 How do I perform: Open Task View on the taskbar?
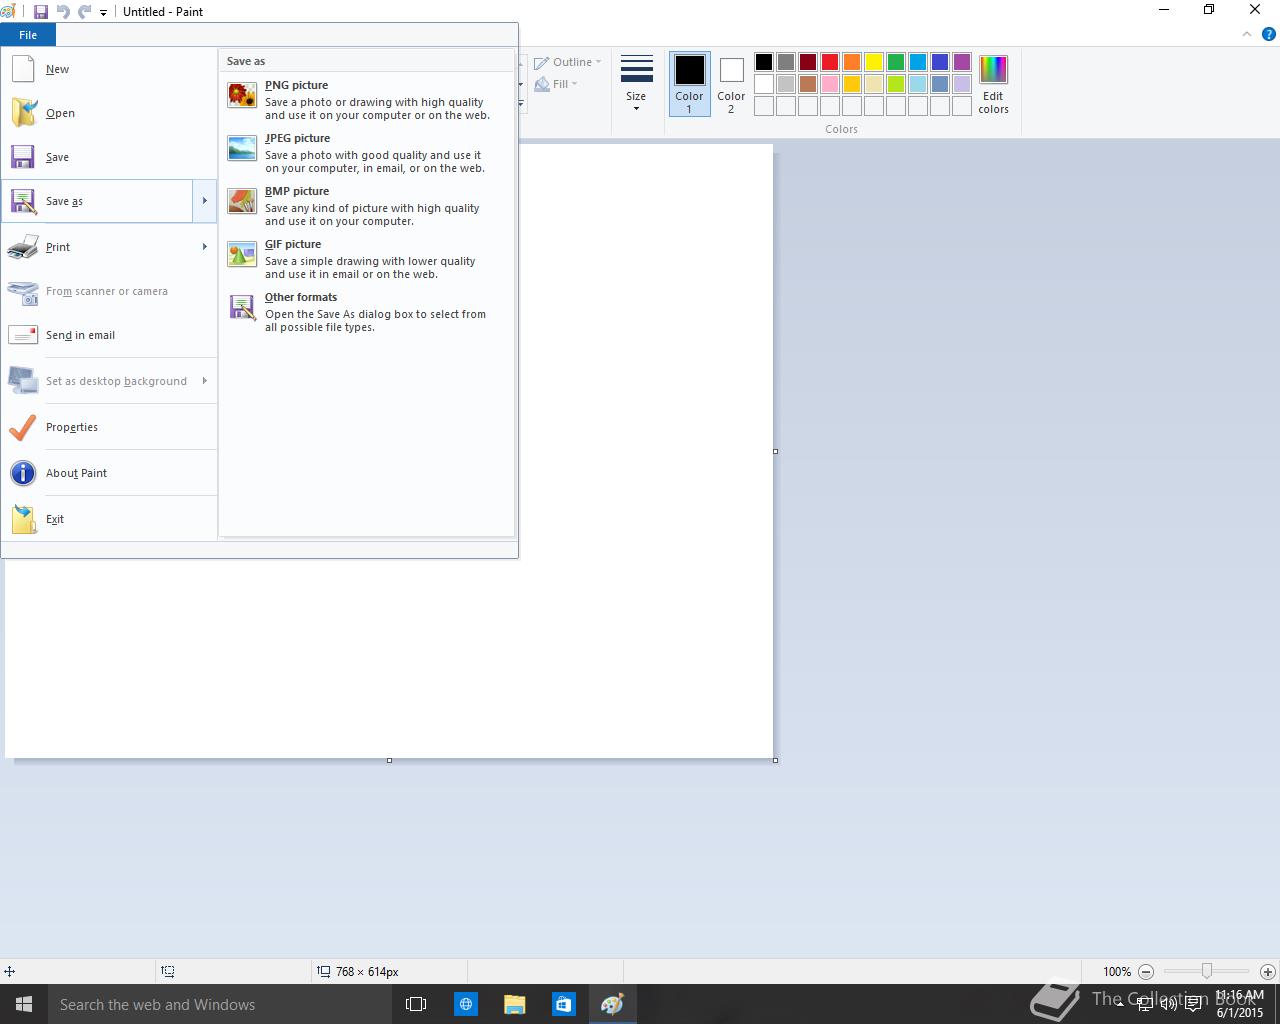(416, 1004)
